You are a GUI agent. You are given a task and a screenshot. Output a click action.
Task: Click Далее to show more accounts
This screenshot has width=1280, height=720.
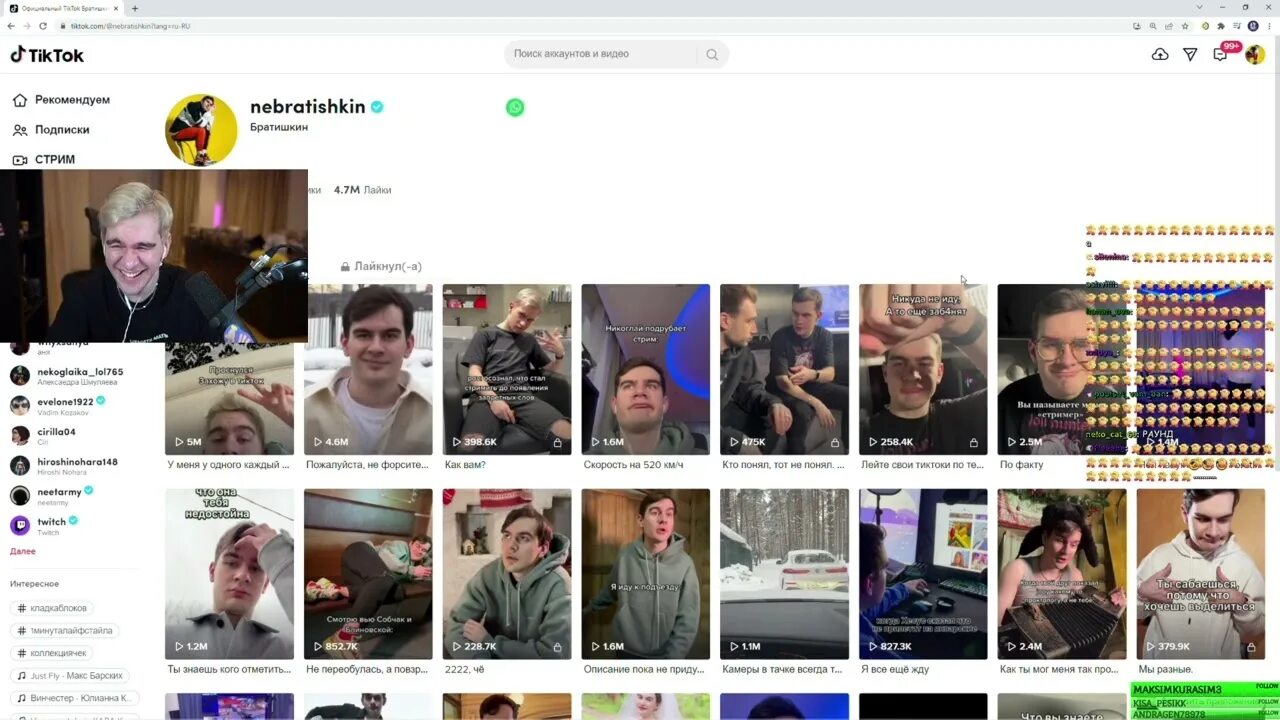[23, 551]
